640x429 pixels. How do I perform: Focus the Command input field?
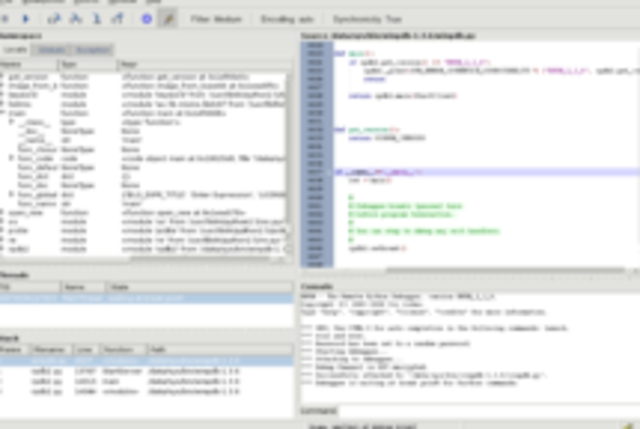click(x=489, y=411)
